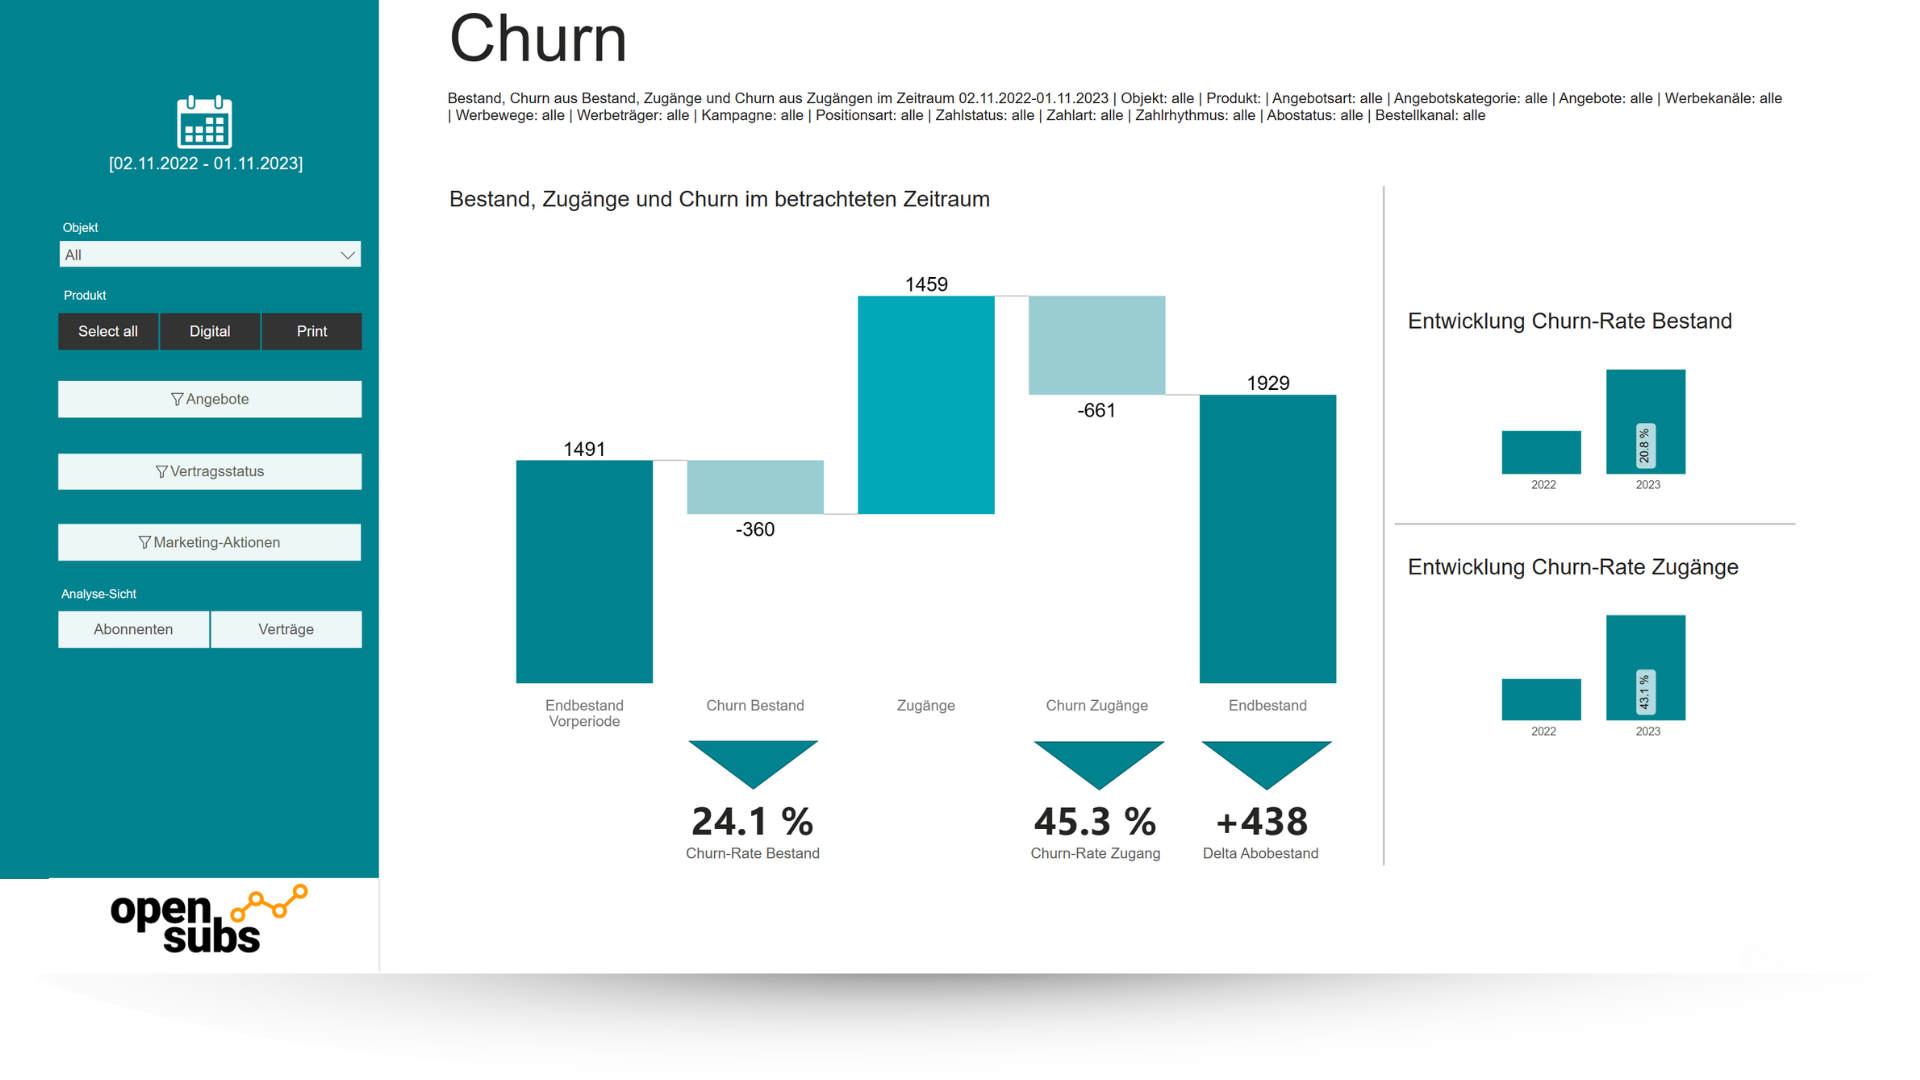Image resolution: width=1920 pixels, height=1080 pixels.
Task: Click the Select all products button
Action: pos(107,331)
